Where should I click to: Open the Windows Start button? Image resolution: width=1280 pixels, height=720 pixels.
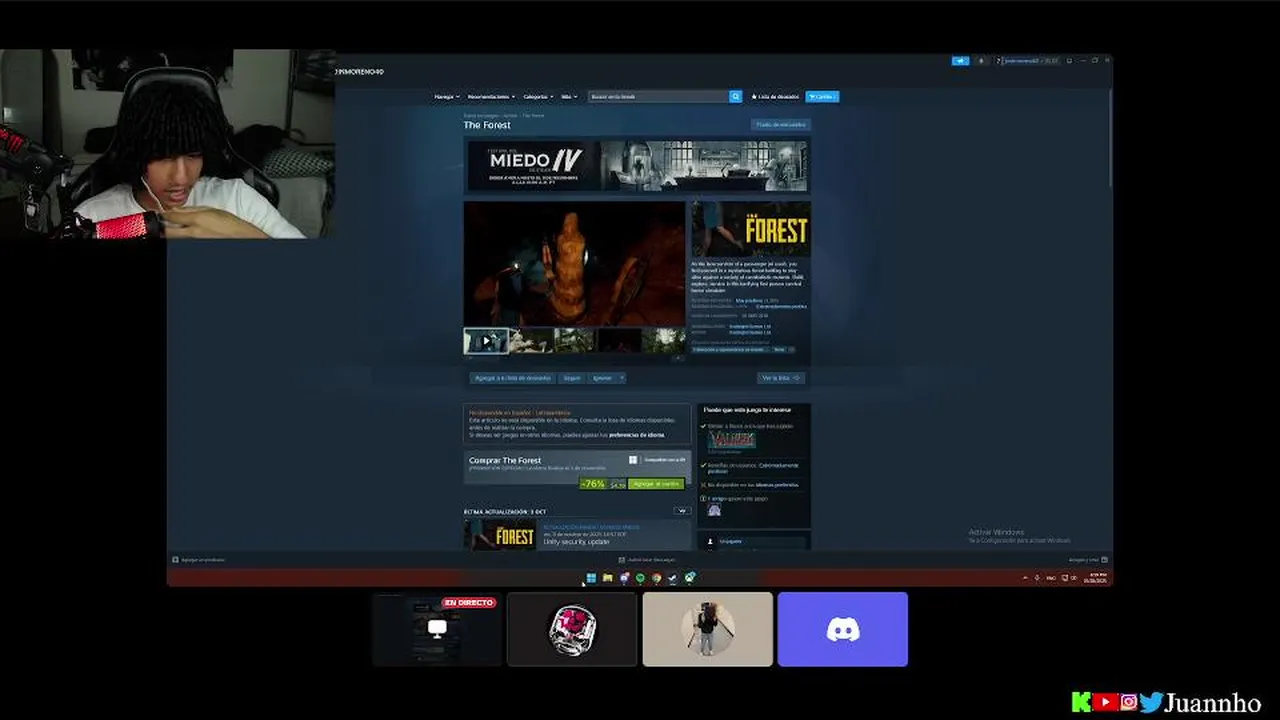click(591, 578)
